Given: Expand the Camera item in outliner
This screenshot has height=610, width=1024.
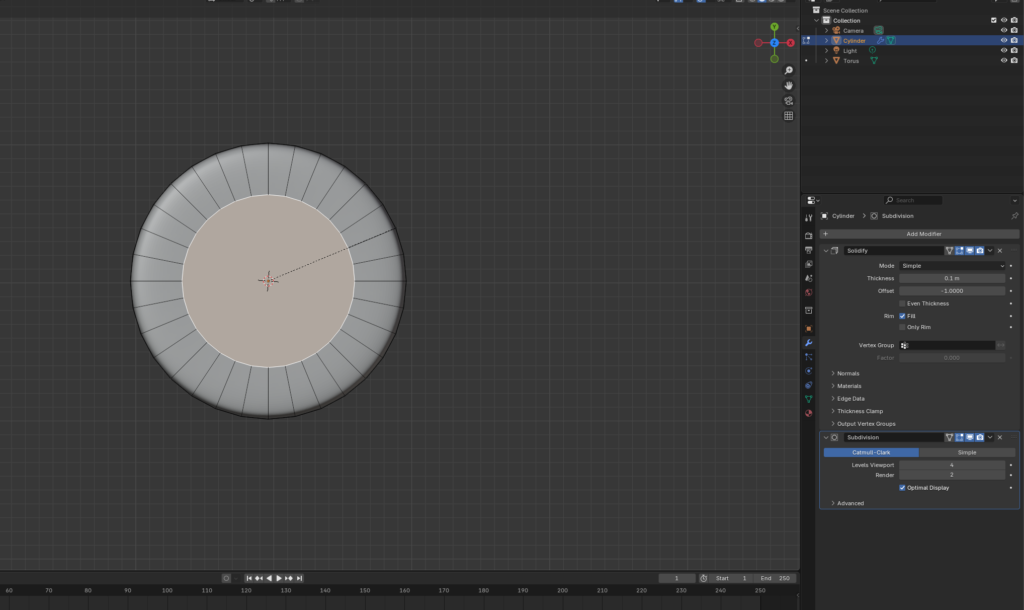Looking at the screenshot, I should tap(826, 30).
